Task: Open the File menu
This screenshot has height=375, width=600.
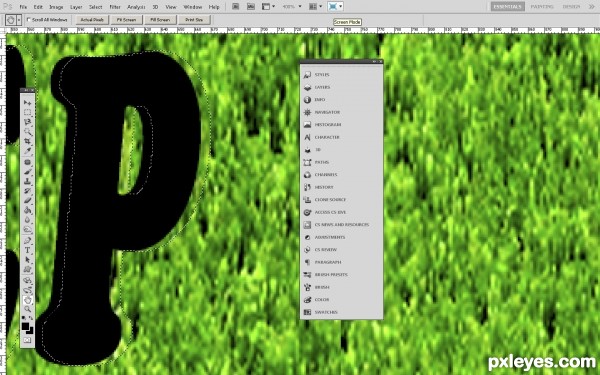Action: [23, 7]
